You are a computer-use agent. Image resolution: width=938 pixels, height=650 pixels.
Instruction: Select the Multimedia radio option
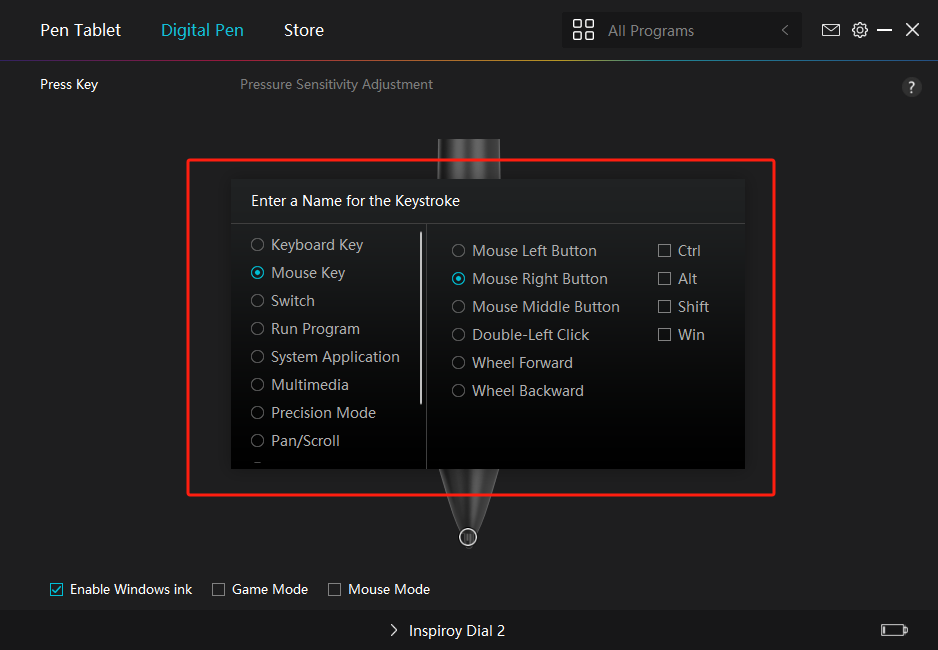tap(257, 384)
